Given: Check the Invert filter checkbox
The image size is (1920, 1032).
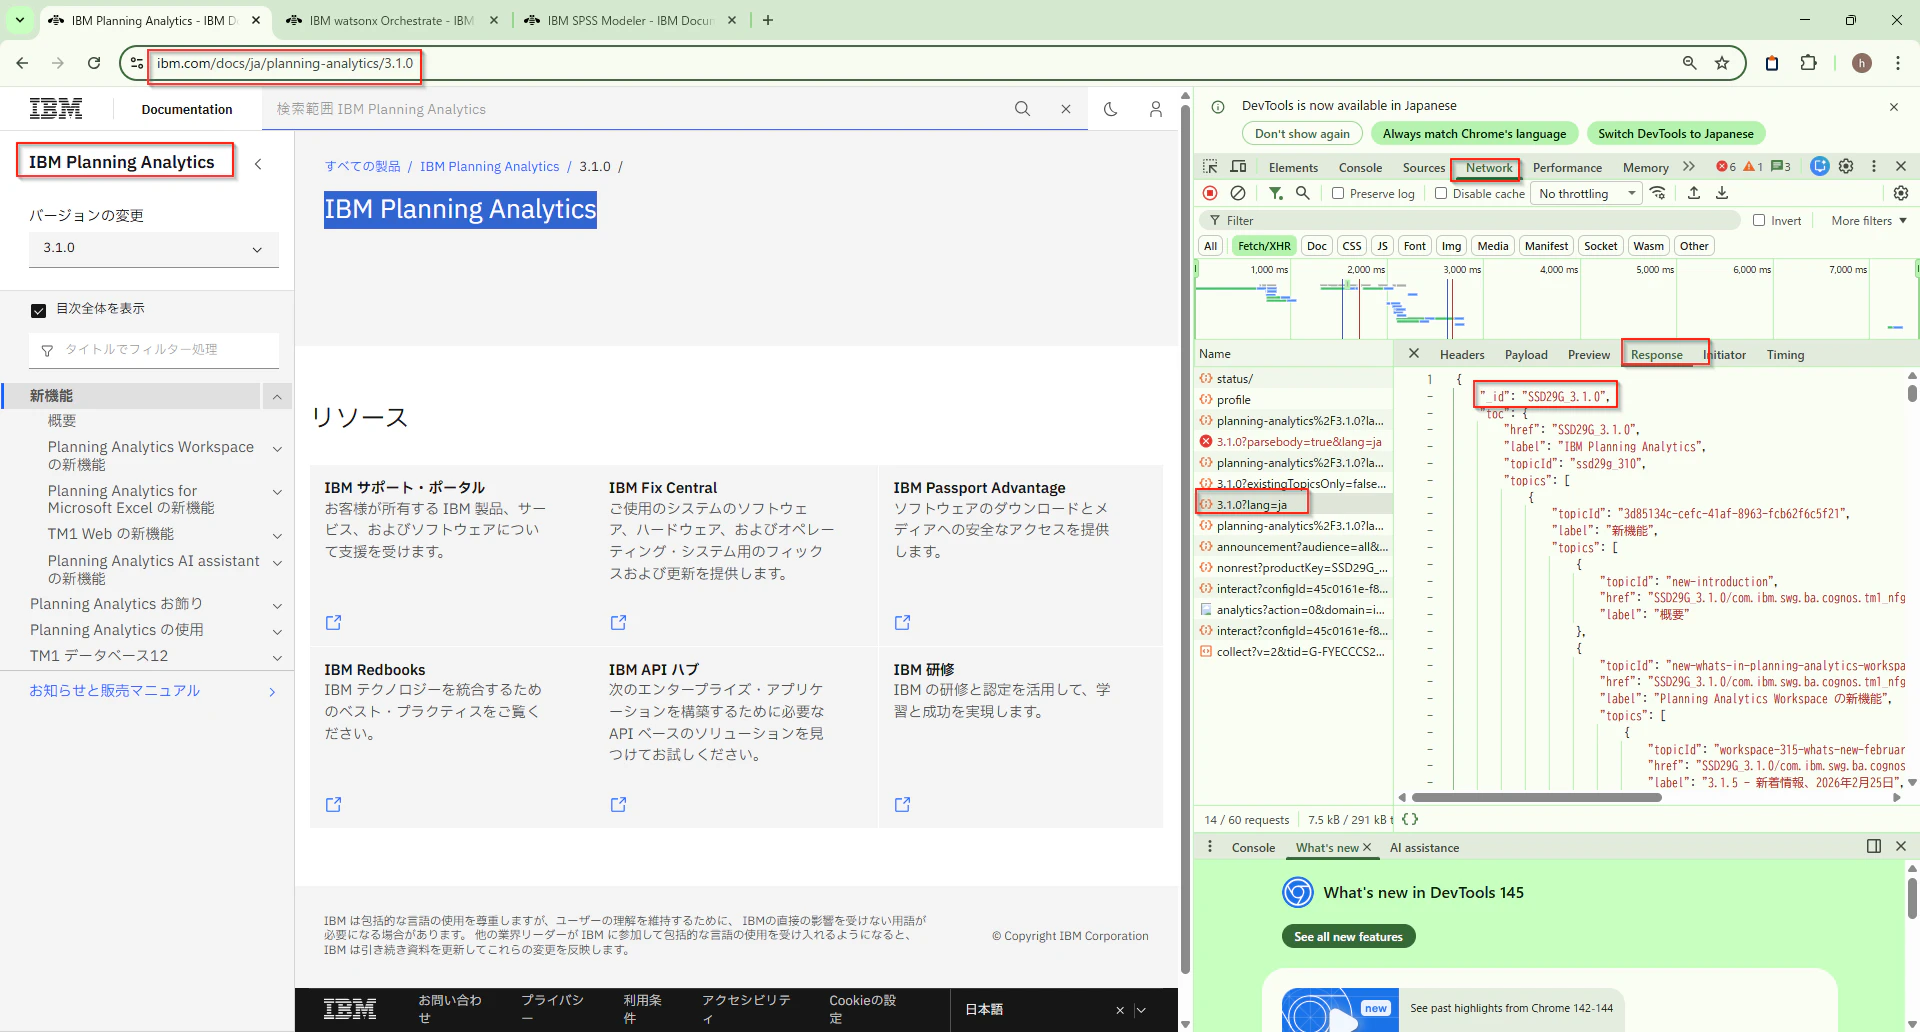Looking at the screenshot, I should click(1759, 220).
